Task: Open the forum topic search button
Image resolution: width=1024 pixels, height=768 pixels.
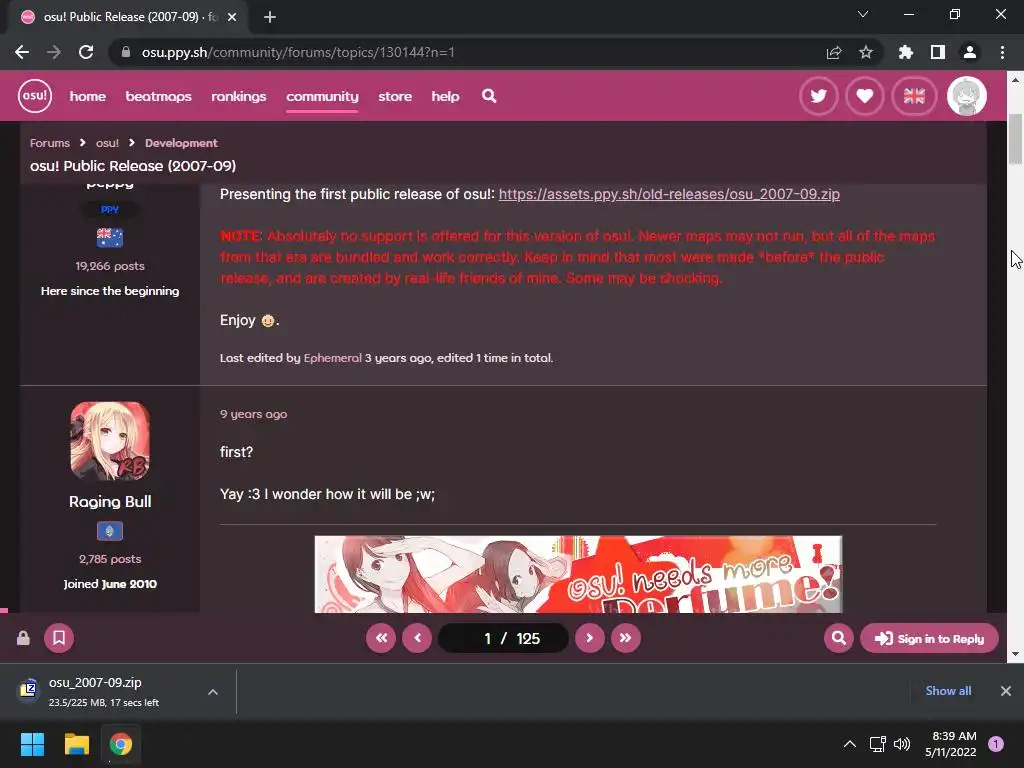Action: coord(839,638)
